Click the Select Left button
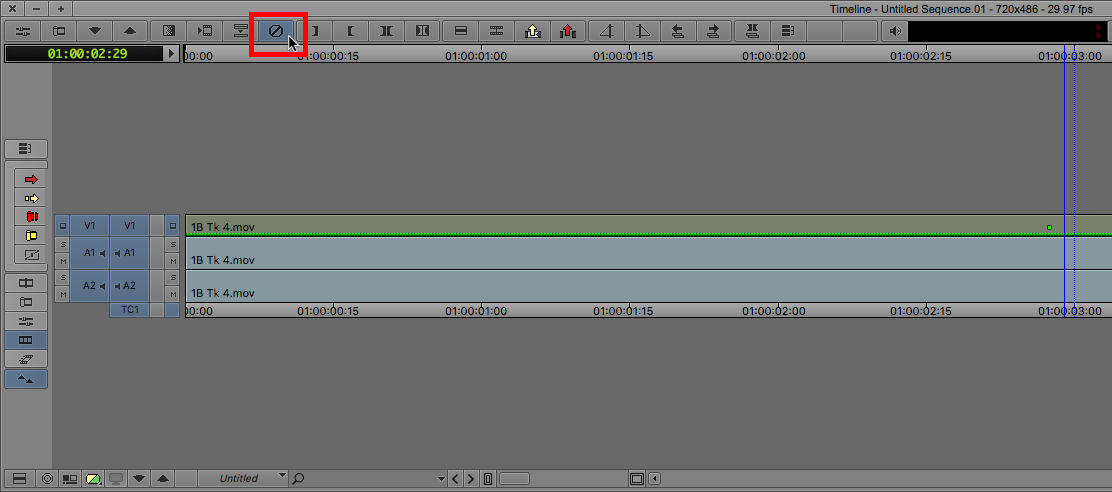The width and height of the screenshot is (1112, 492). click(x=678, y=31)
